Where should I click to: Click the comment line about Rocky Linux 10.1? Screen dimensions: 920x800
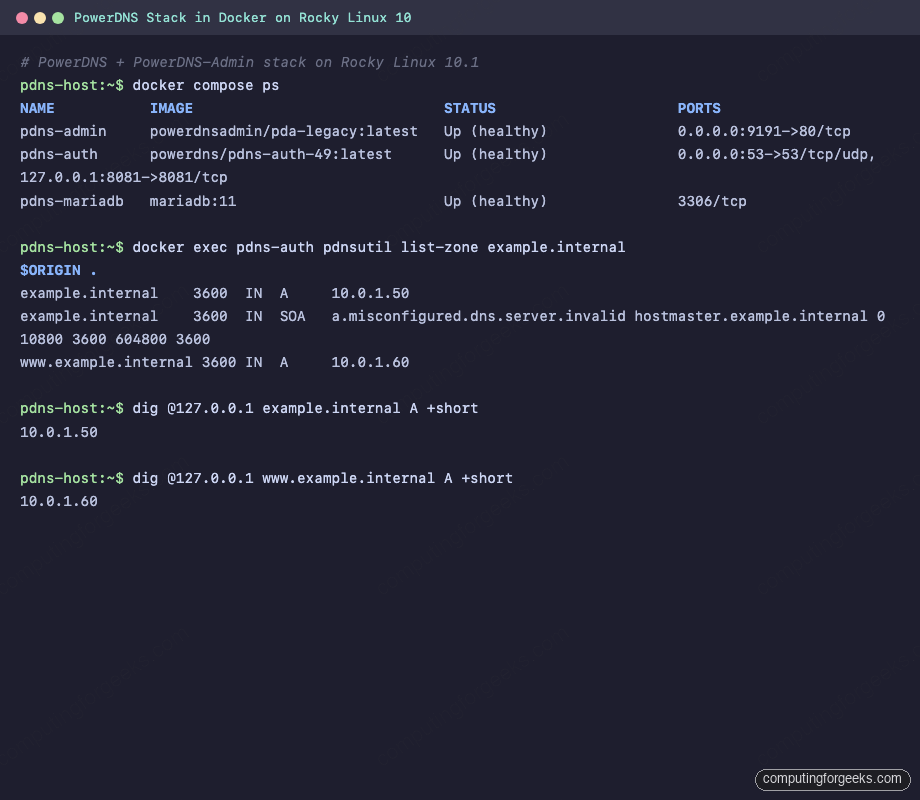[x=249, y=62]
